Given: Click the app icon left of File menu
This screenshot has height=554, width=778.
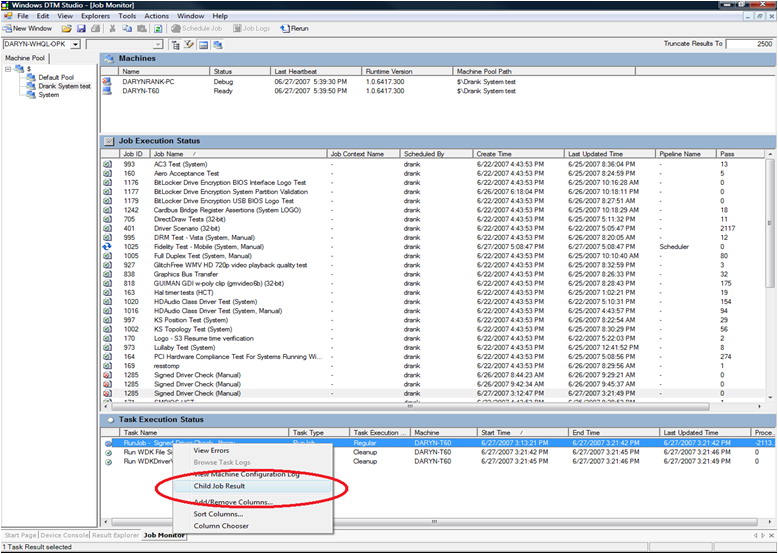Looking at the screenshot, I should 7,16.
